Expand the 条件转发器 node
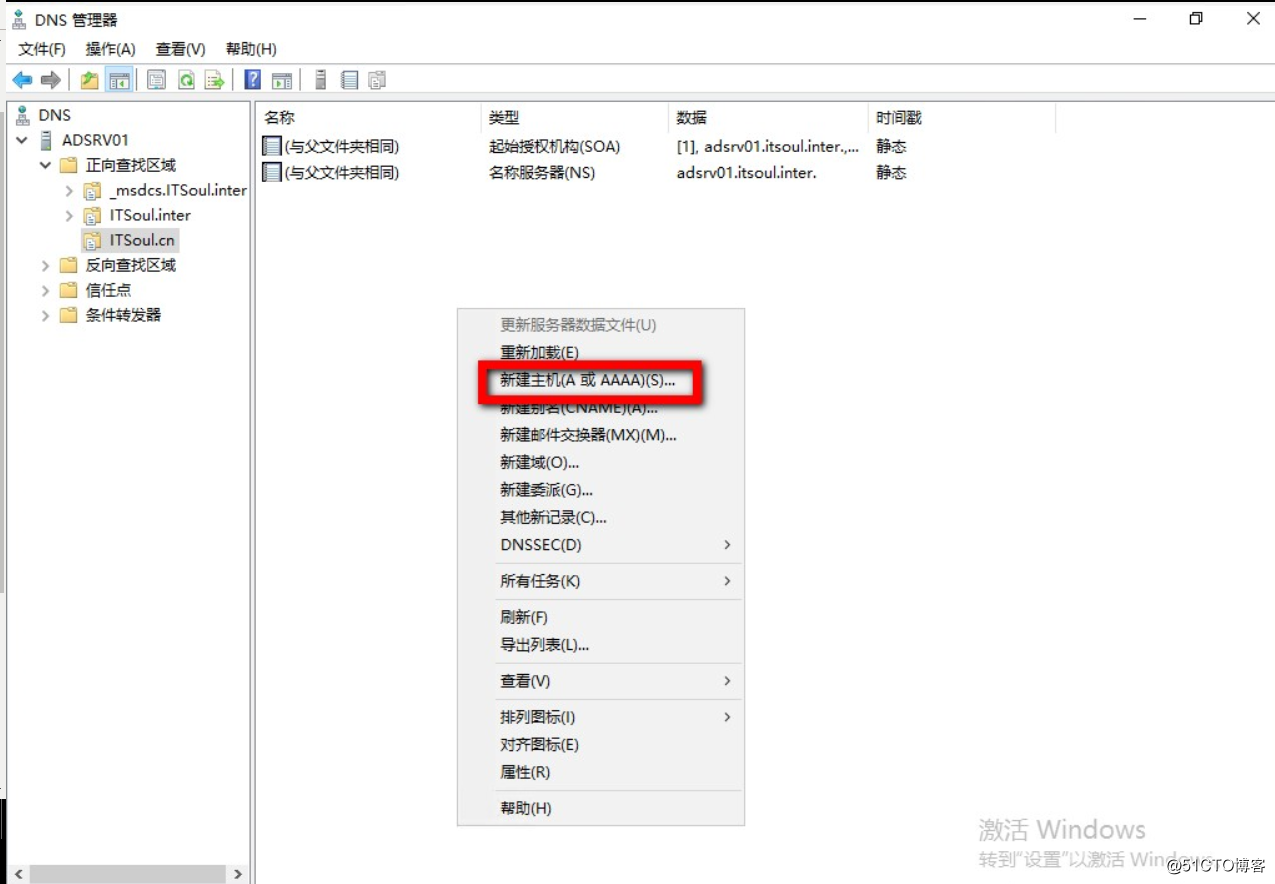Viewport: 1275px width, 884px height. click(46, 315)
